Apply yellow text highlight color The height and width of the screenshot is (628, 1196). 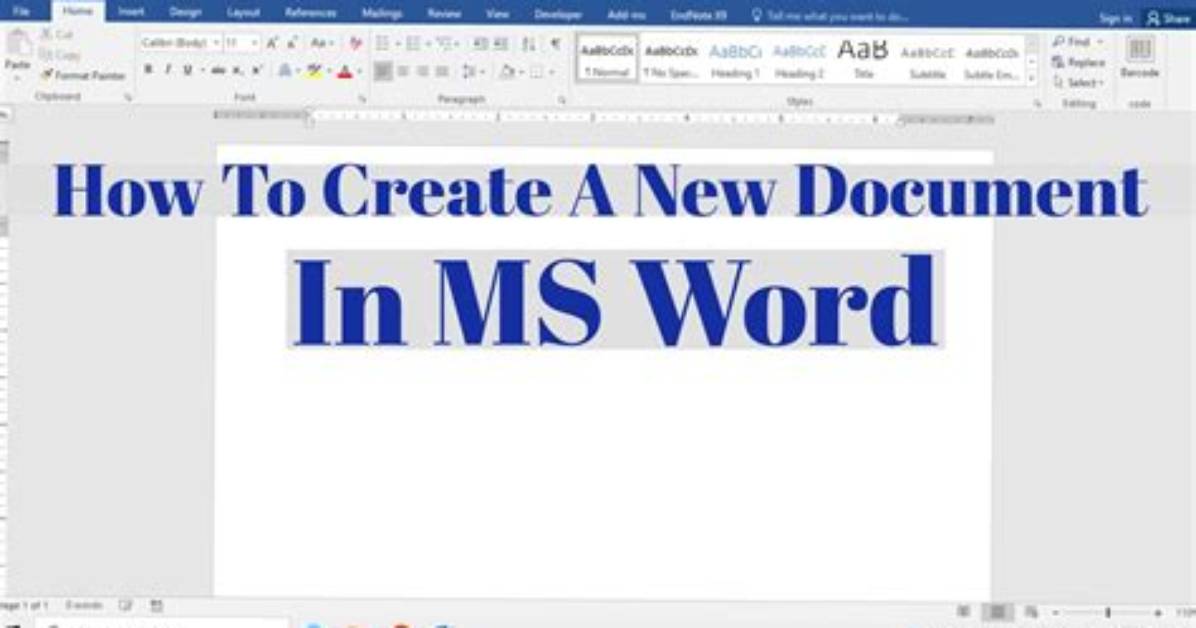[314, 71]
